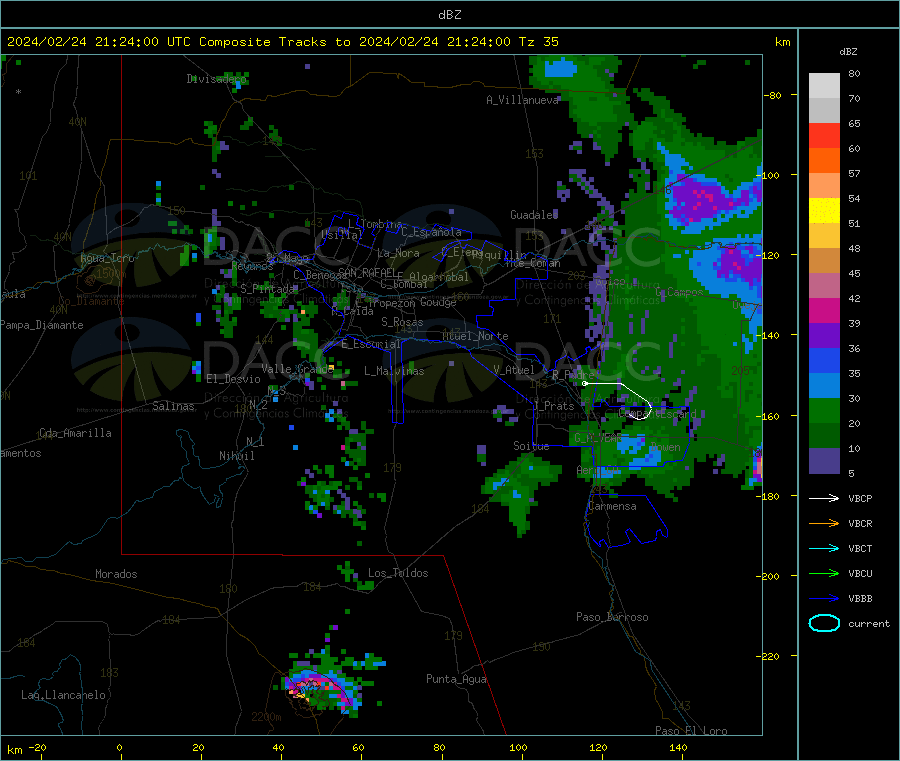This screenshot has height=761, width=900.
Task: Click the green VBCU arrow legend icon
Action: coord(824,573)
